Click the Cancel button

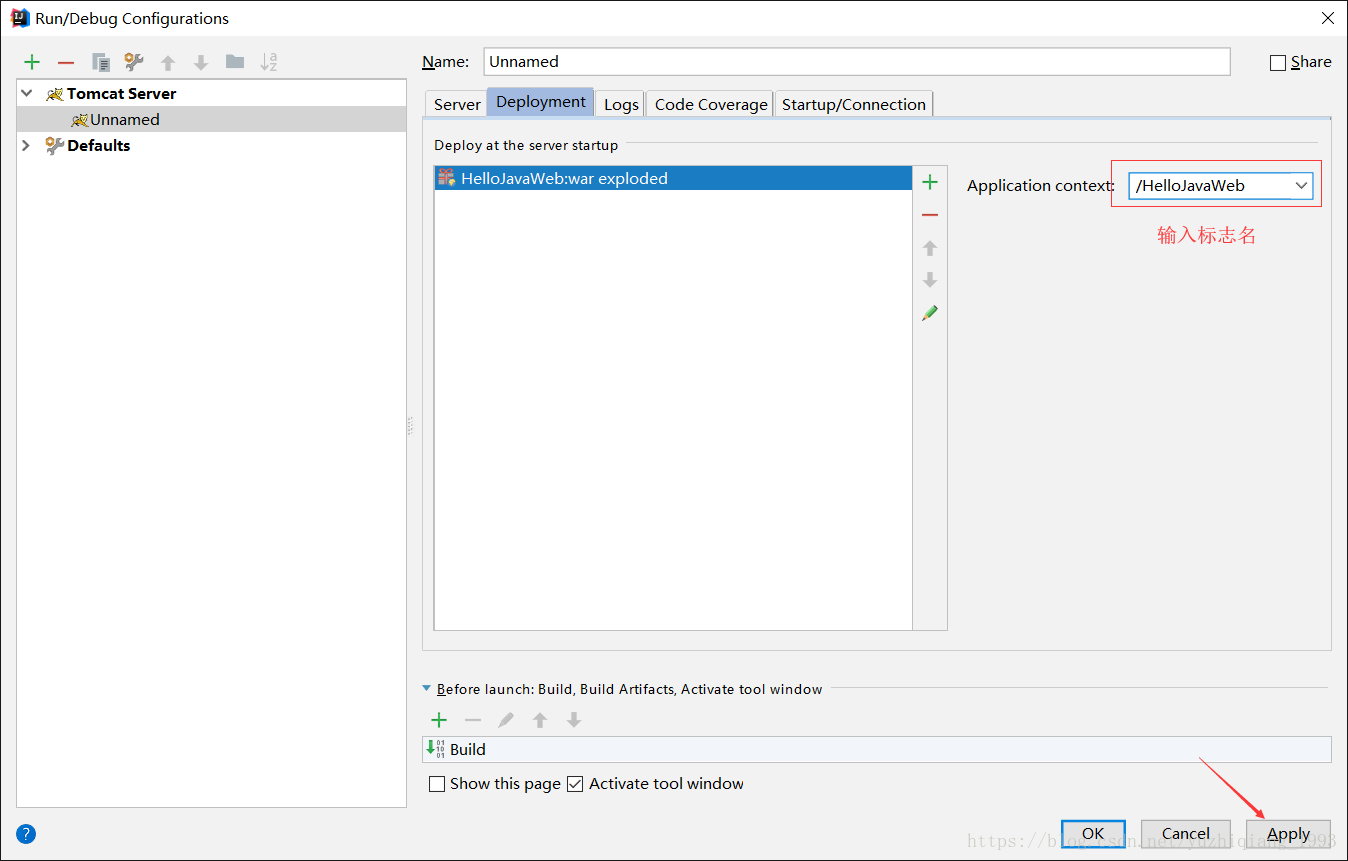1186,834
